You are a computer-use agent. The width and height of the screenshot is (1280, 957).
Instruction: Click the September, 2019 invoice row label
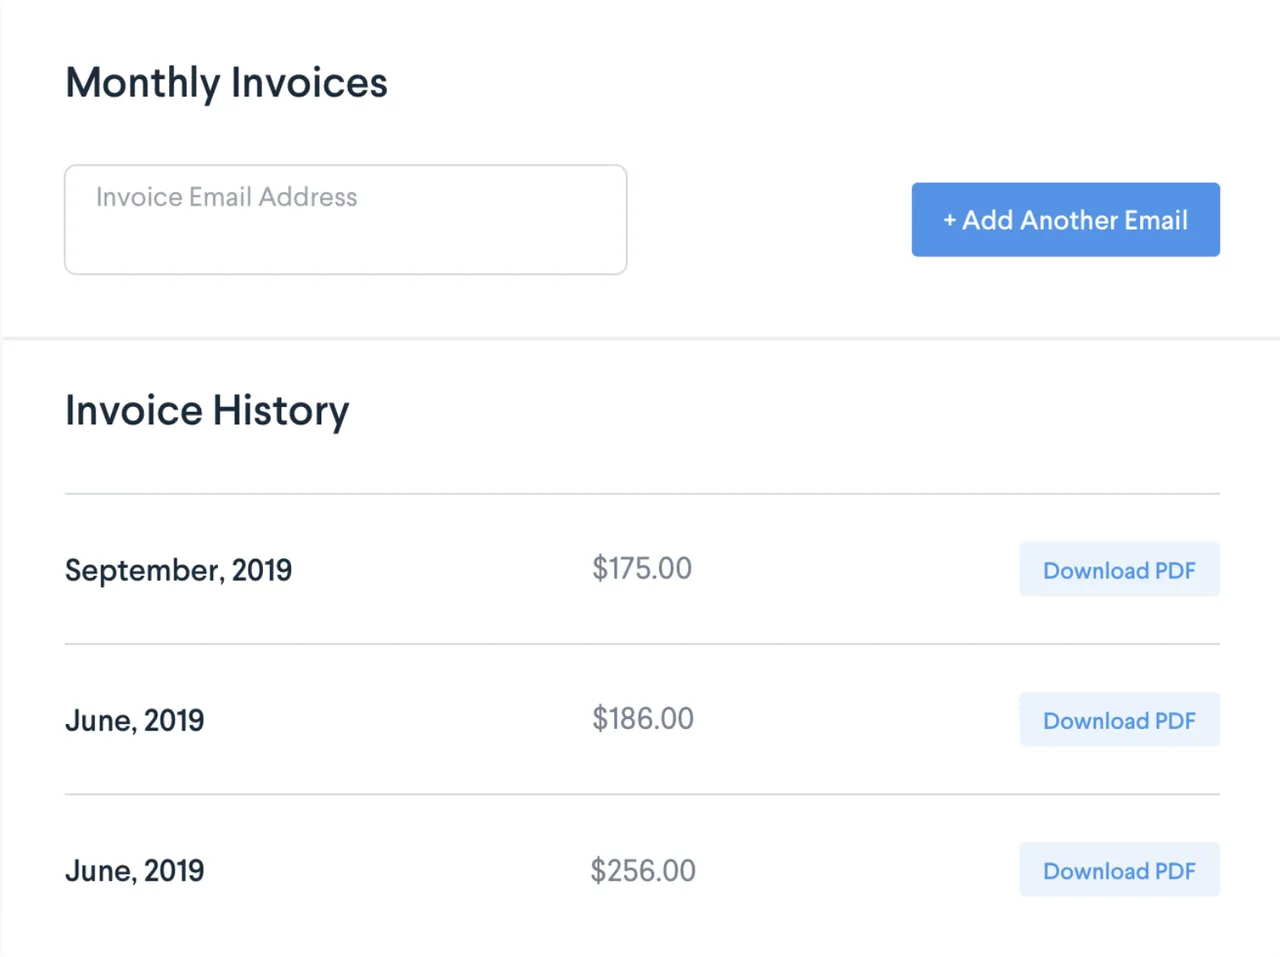[x=178, y=570]
